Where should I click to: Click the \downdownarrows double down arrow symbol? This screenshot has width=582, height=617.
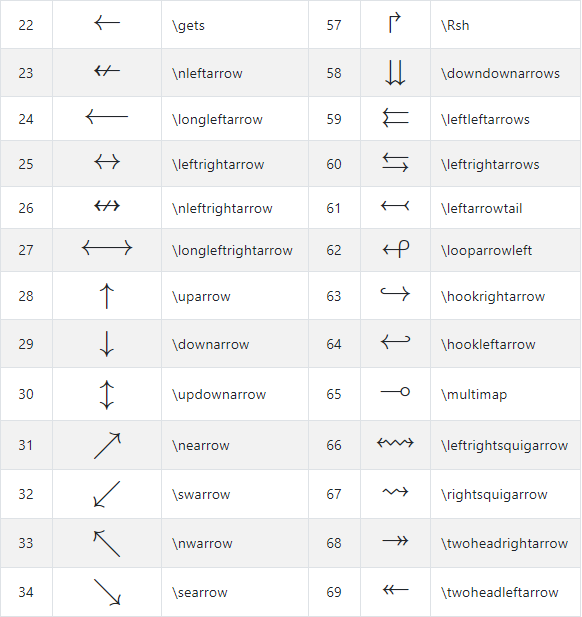tap(395, 73)
